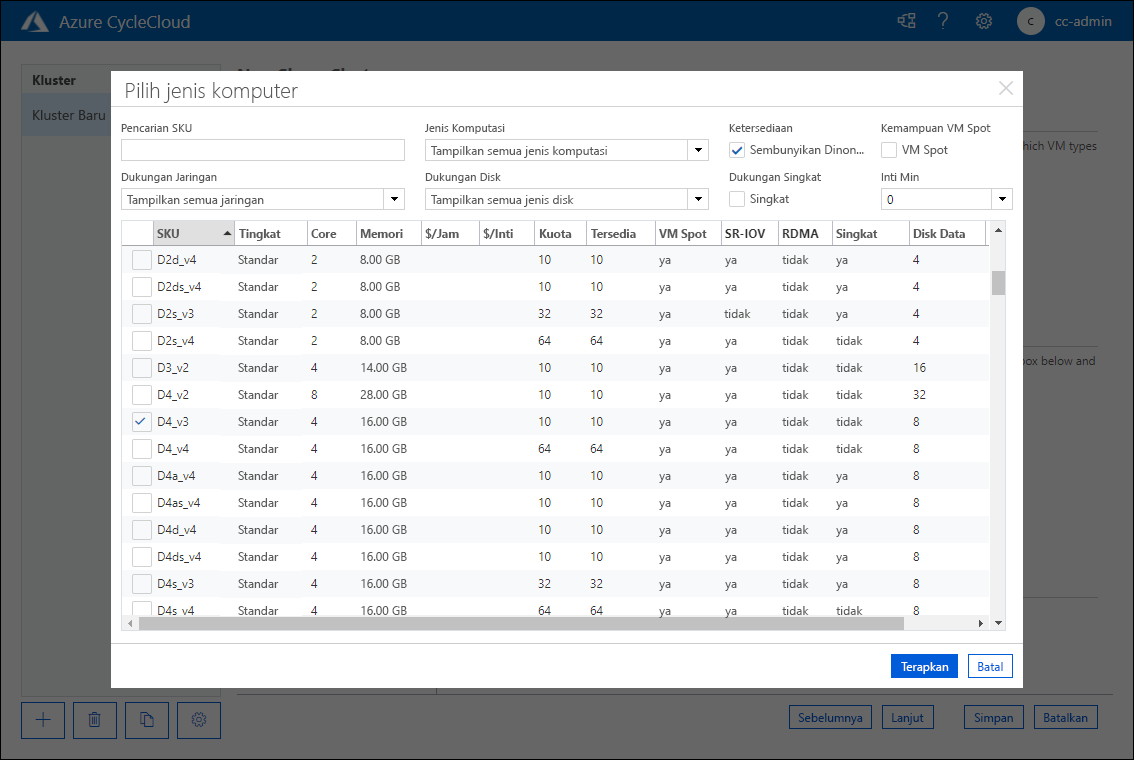The height and width of the screenshot is (760, 1134).
Task: Click the cc-admin user avatar
Action: (x=1030, y=21)
